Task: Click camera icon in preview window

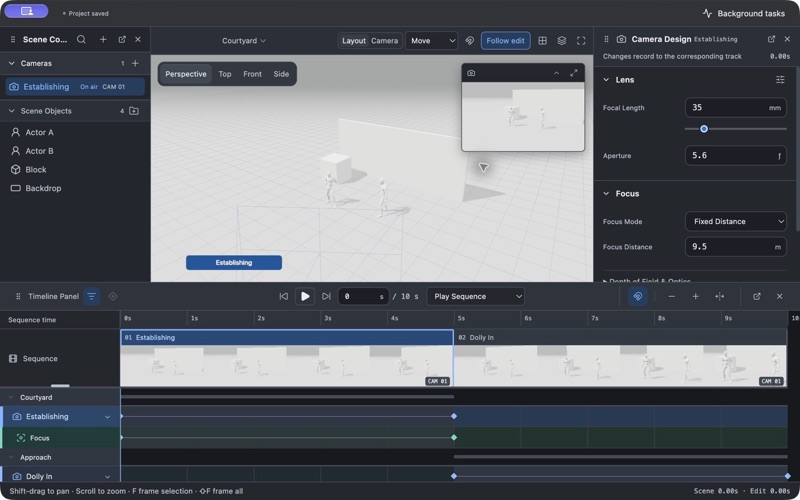Action: [471, 73]
